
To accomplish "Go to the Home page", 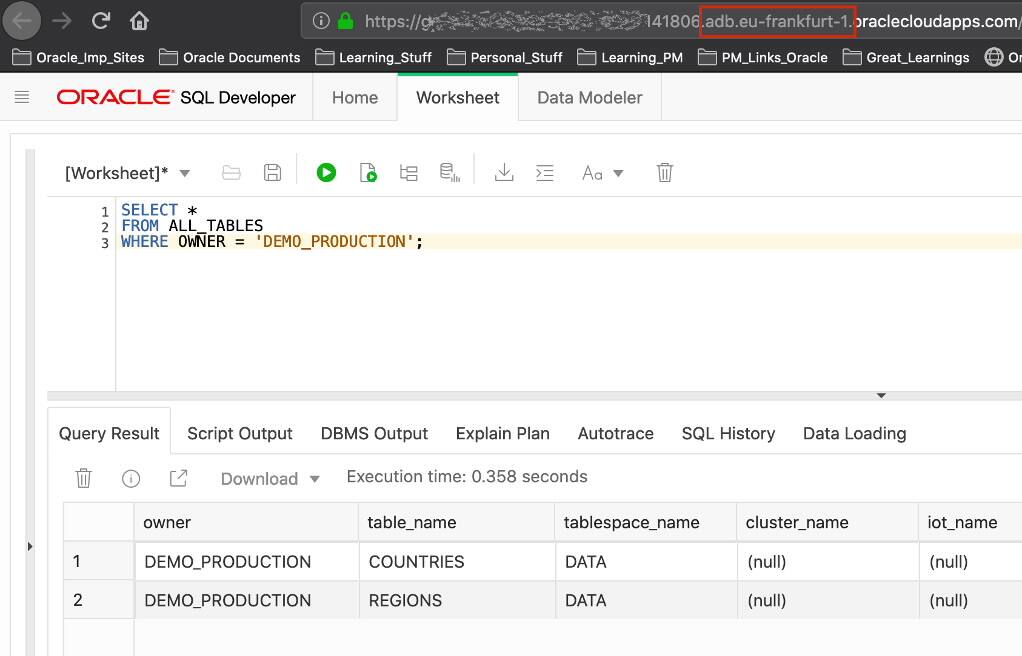I will tap(355, 97).
